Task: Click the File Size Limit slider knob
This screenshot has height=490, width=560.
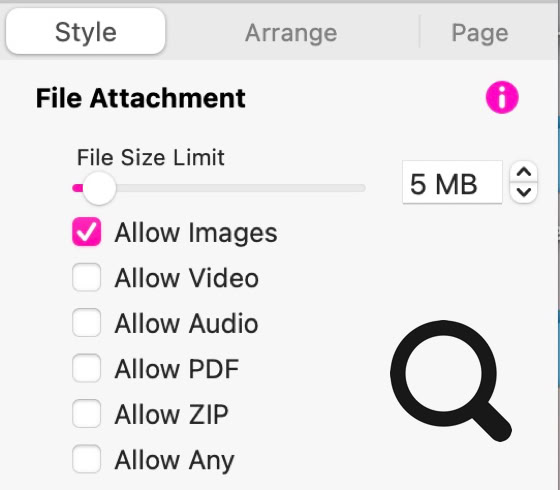Action: [x=99, y=188]
